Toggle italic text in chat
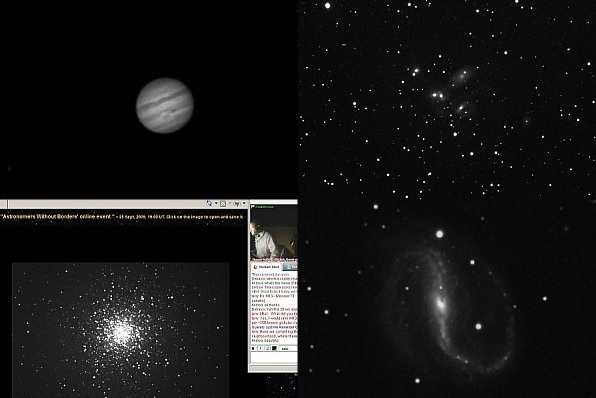The height and width of the screenshot is (398, 596). pyautogui.click(x=260, y=349)
